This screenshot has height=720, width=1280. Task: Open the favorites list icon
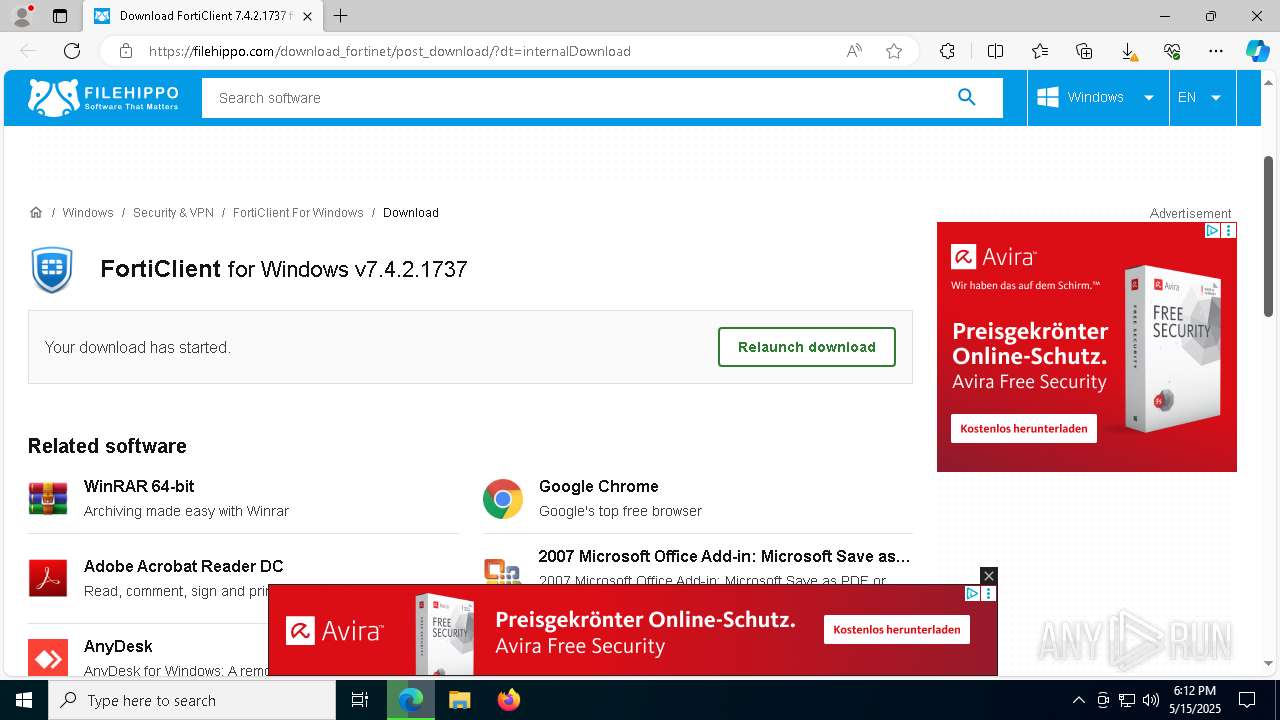(x=1040, y=51)
